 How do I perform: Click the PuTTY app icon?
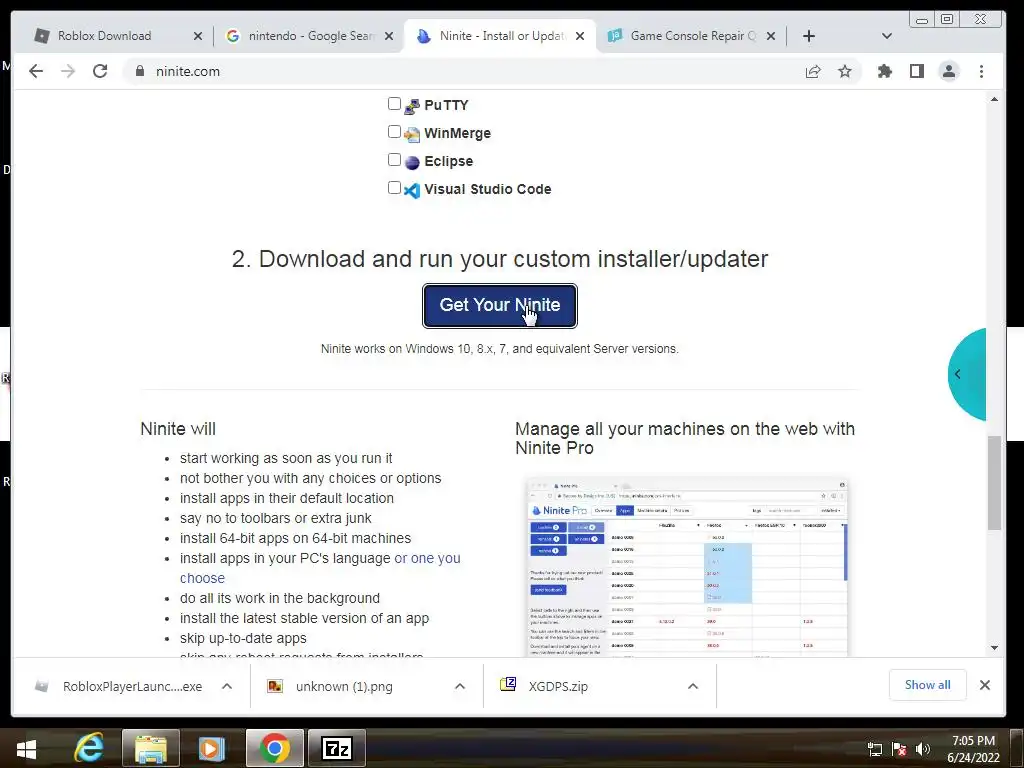point(412,106)
